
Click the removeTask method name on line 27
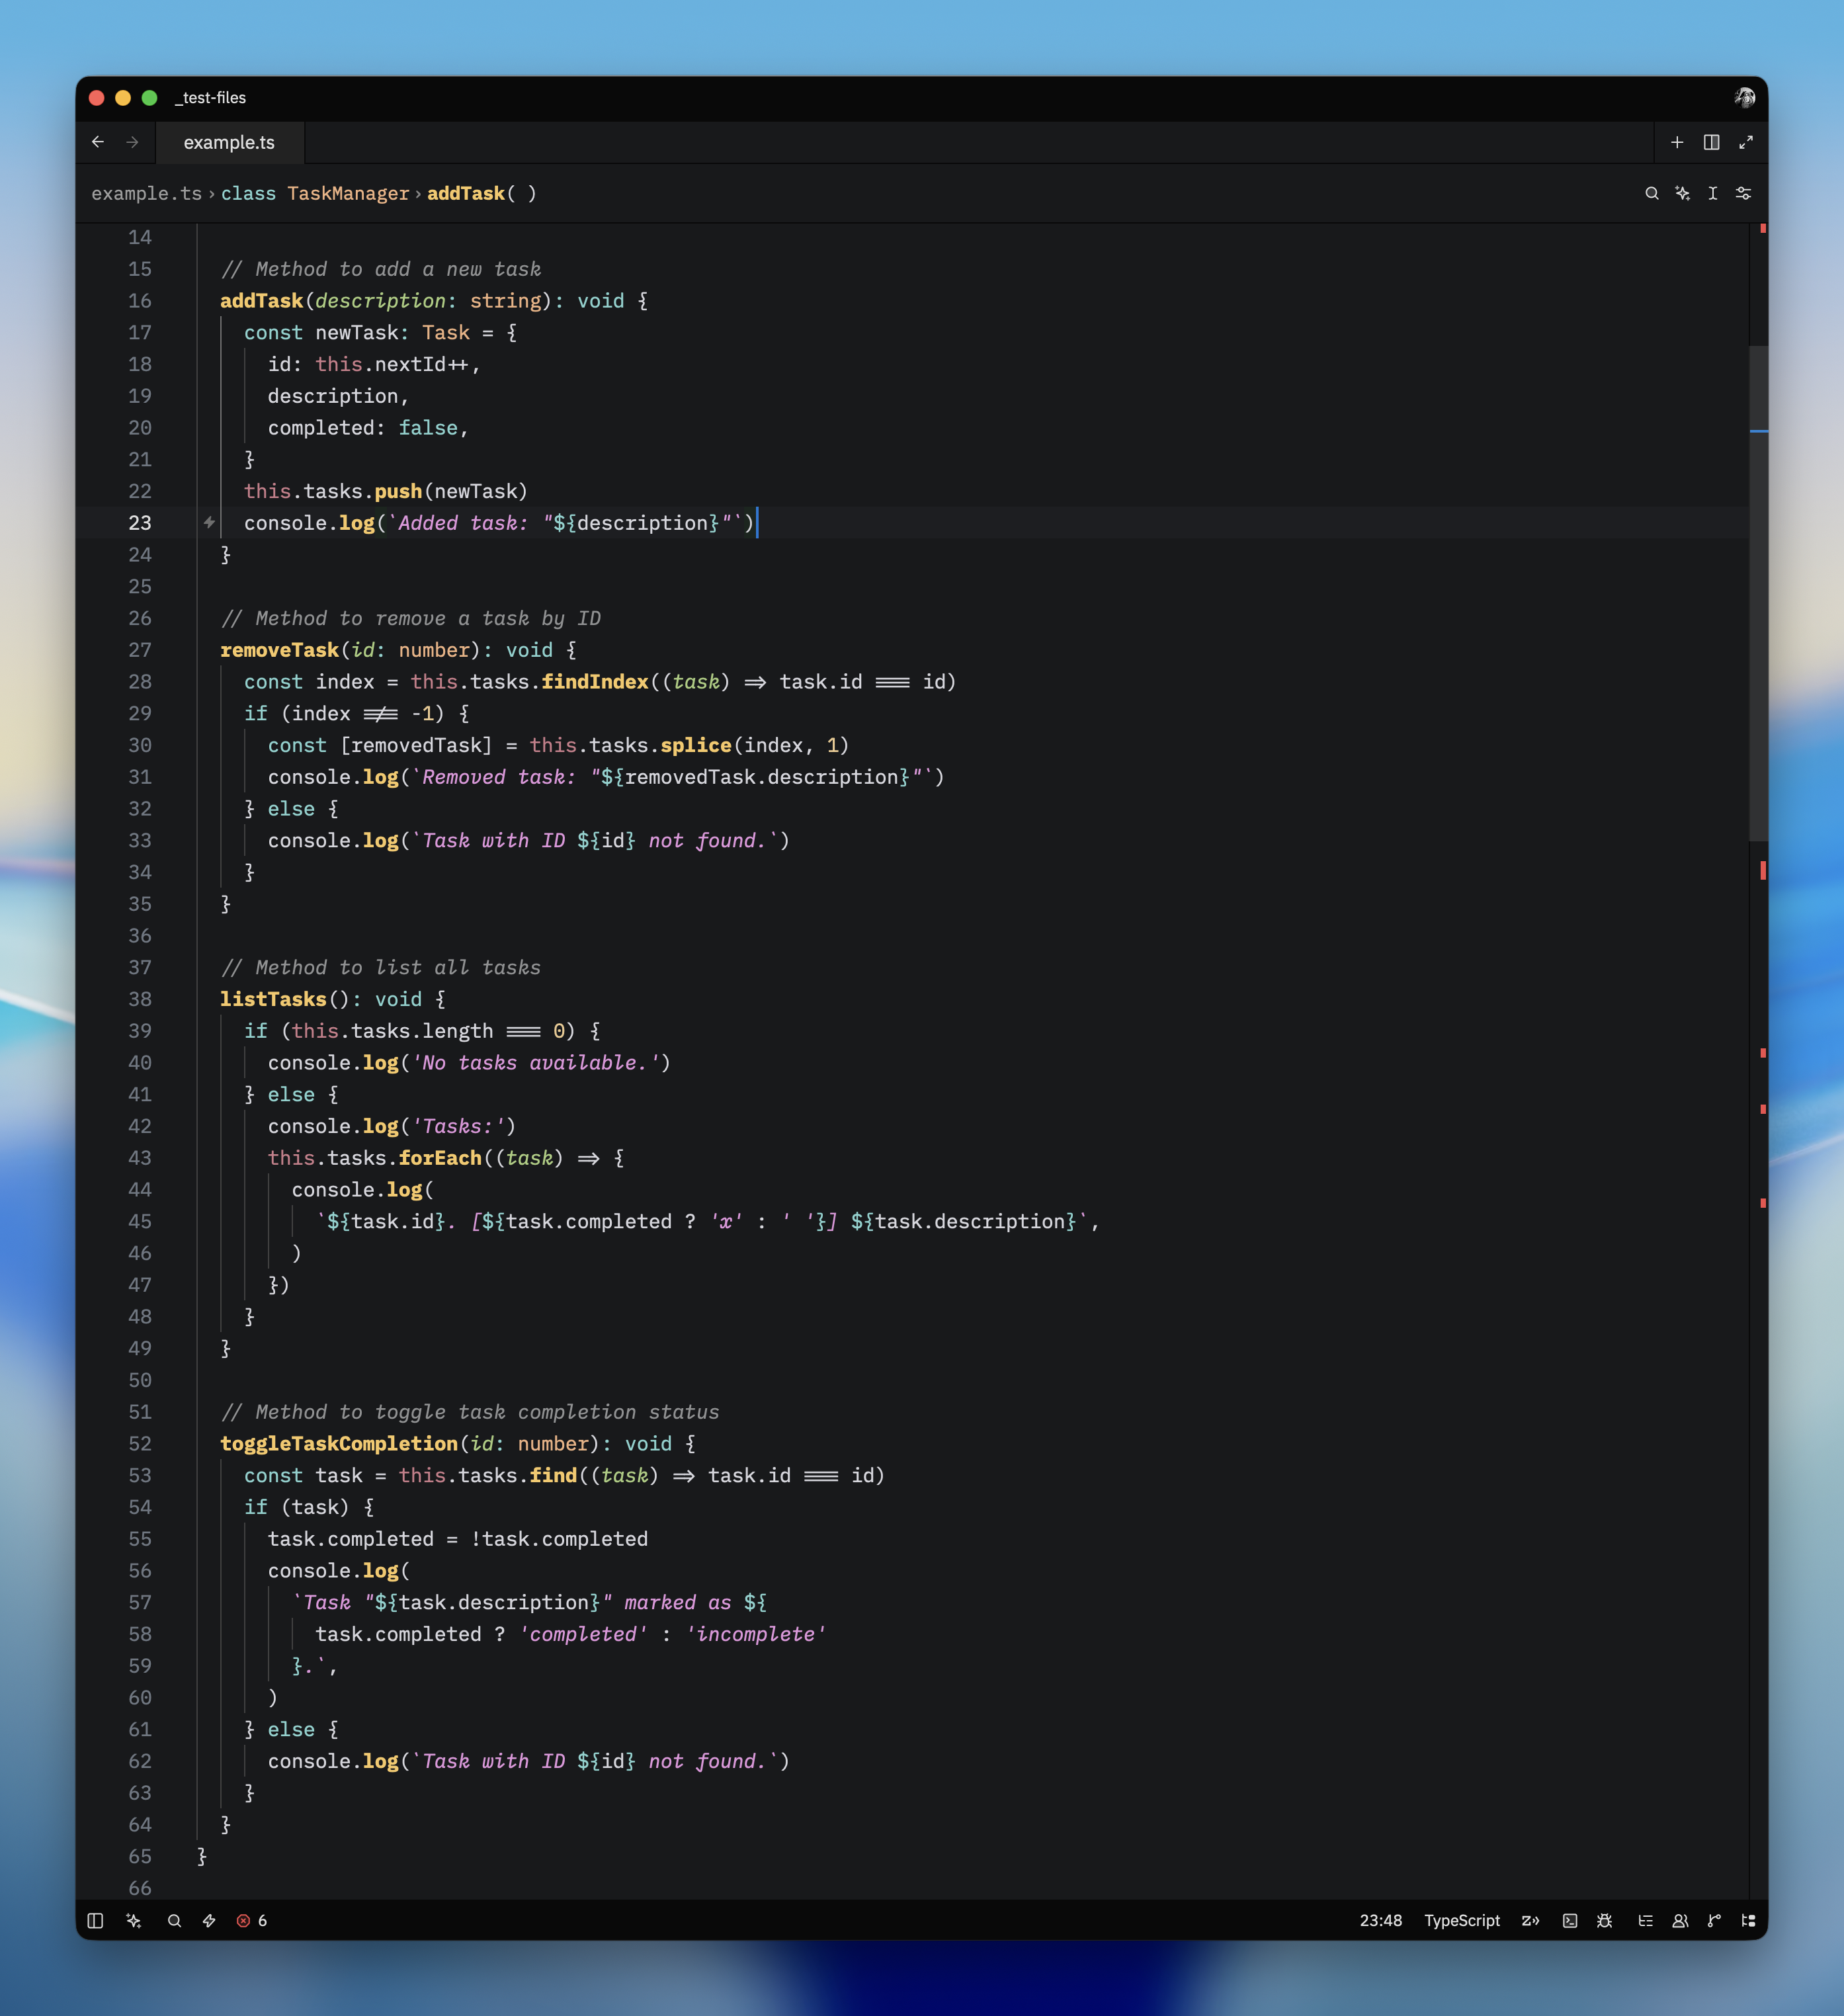(x=279, y=649)
